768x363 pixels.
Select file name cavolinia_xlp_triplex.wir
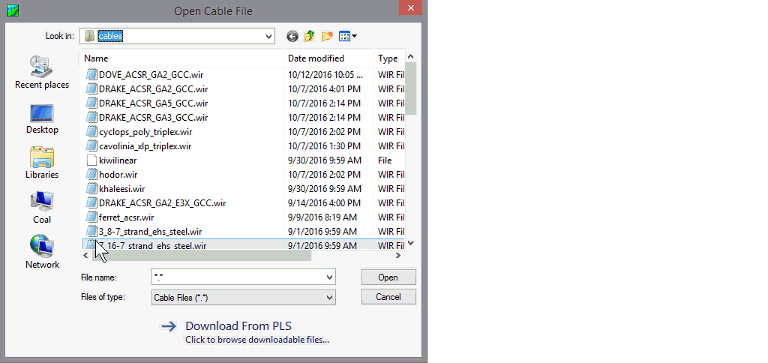[145, 146]
